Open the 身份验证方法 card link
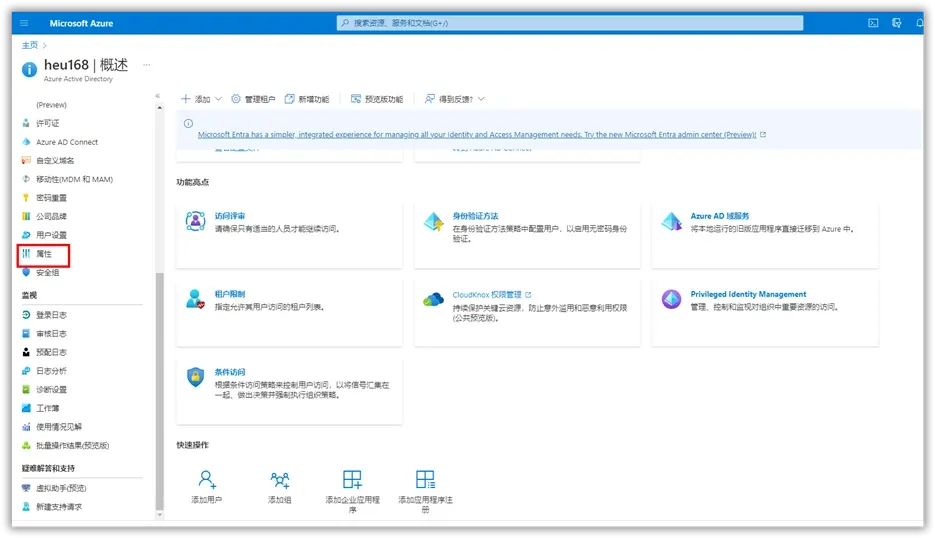The height and width of the screenshot is (538, 935). pyautogui.click(x=475, y=216)
